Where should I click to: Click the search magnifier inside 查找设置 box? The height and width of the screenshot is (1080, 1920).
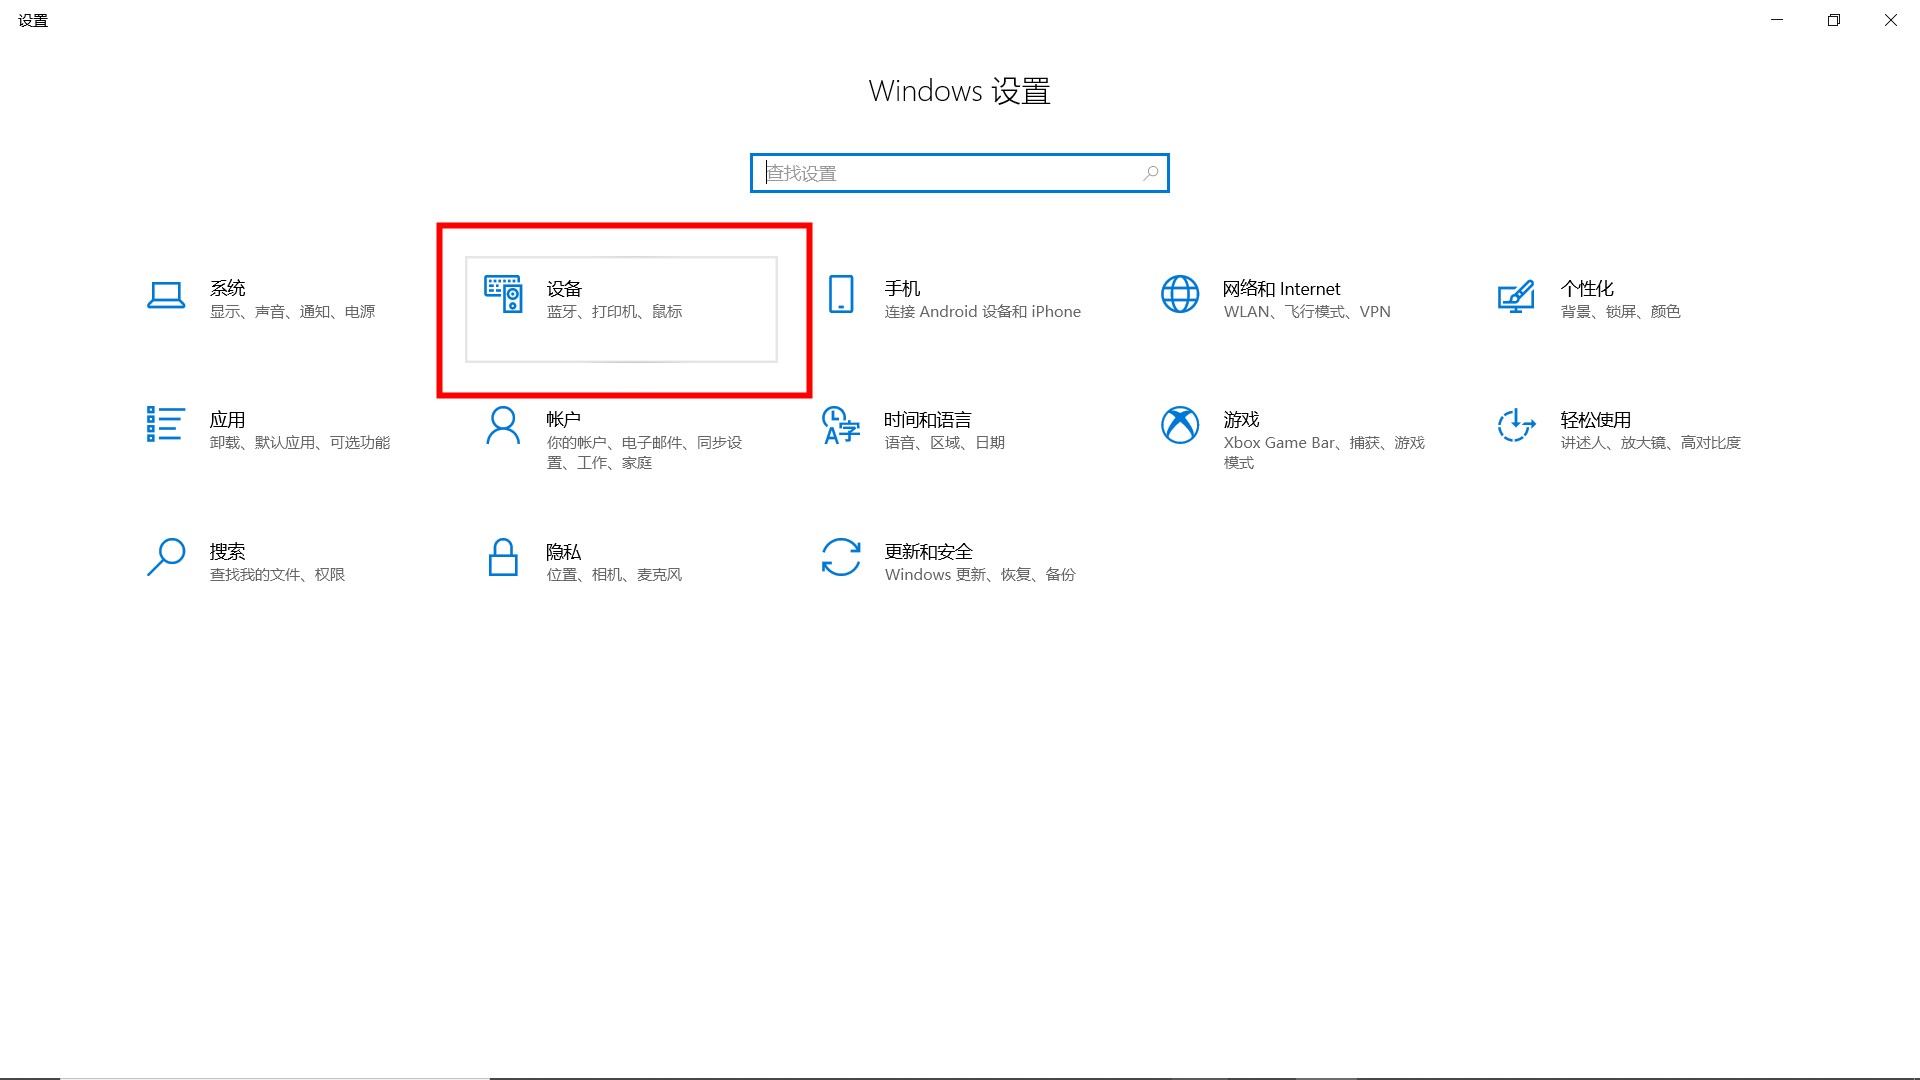point(1148,172)
